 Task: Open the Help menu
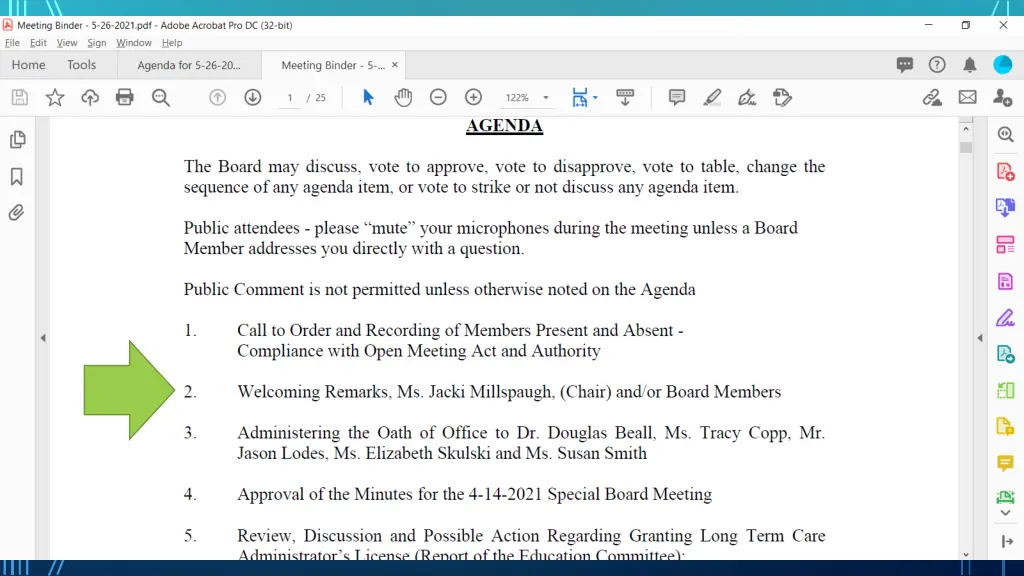pyautogui.click(x=172, y=42)
